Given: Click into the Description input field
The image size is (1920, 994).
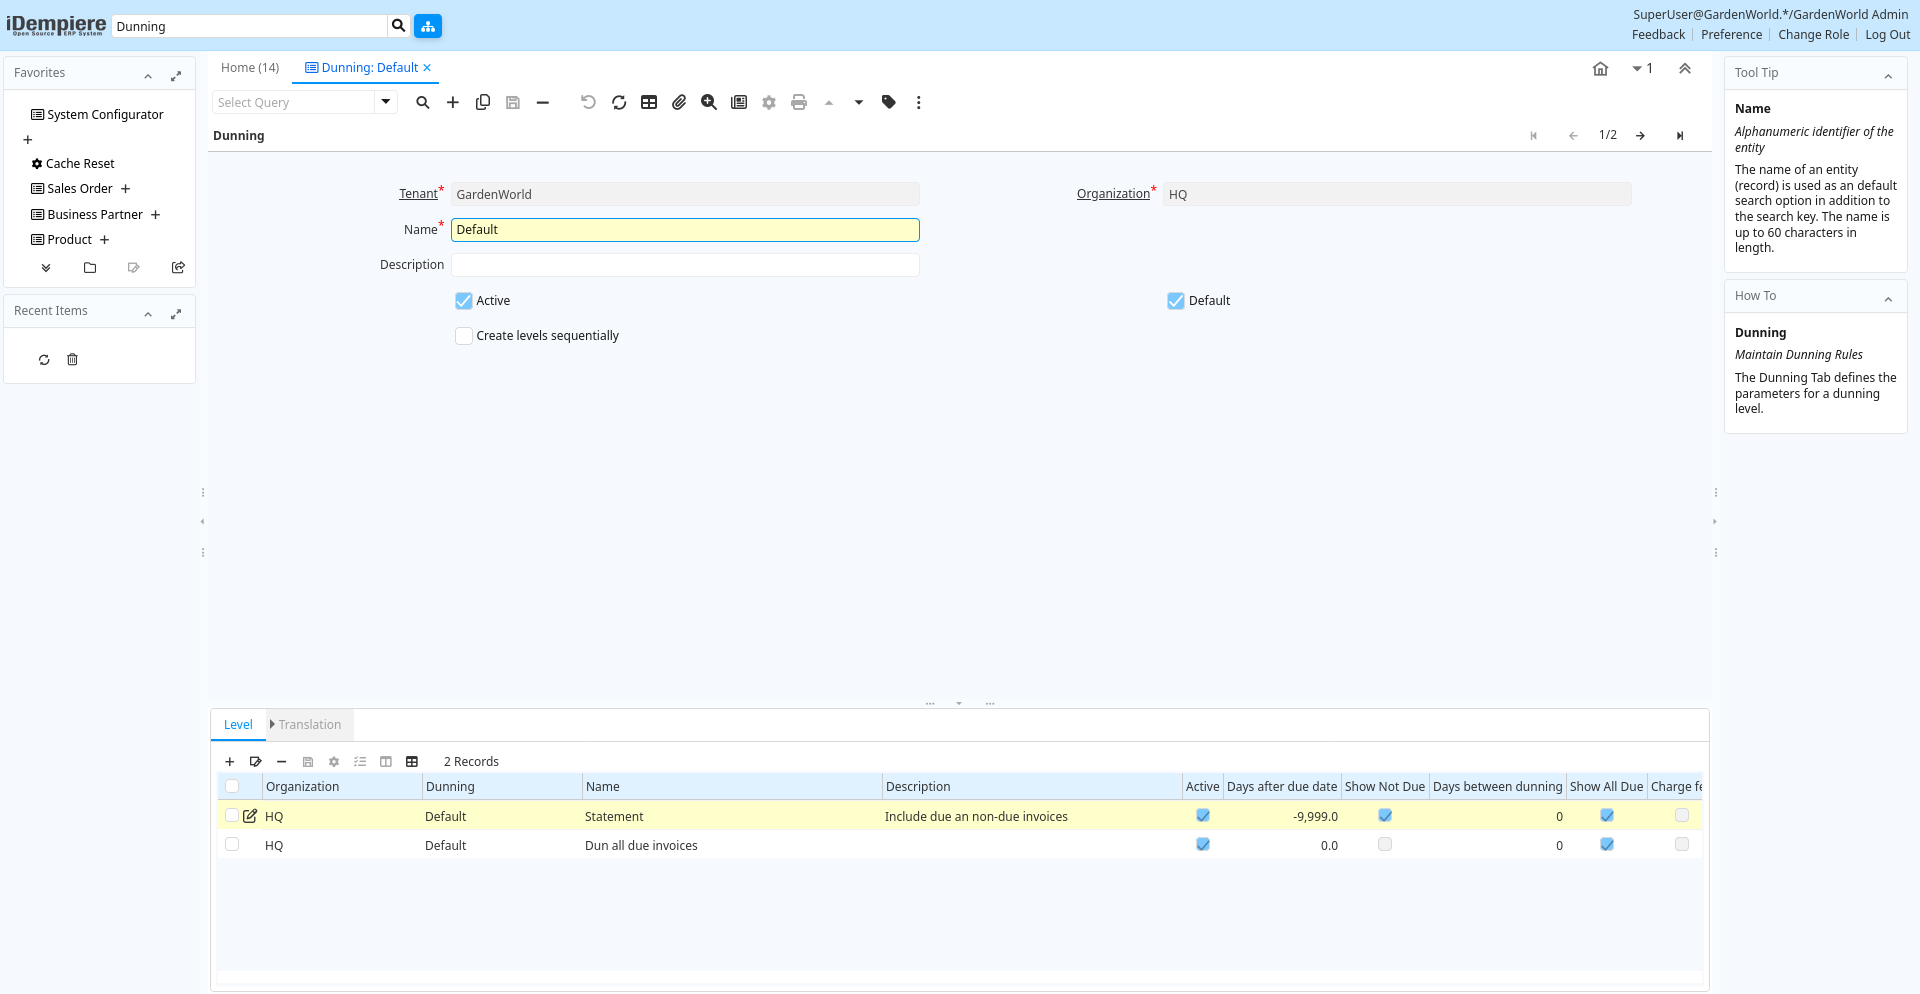Looking at the screenshot, I should 685,265.
